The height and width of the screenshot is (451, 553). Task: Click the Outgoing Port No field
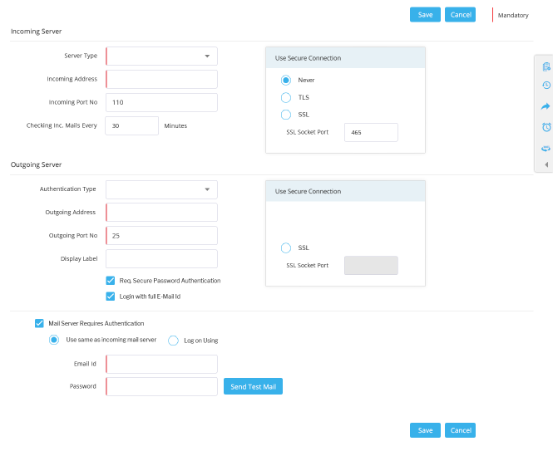(x=162, y=236)
